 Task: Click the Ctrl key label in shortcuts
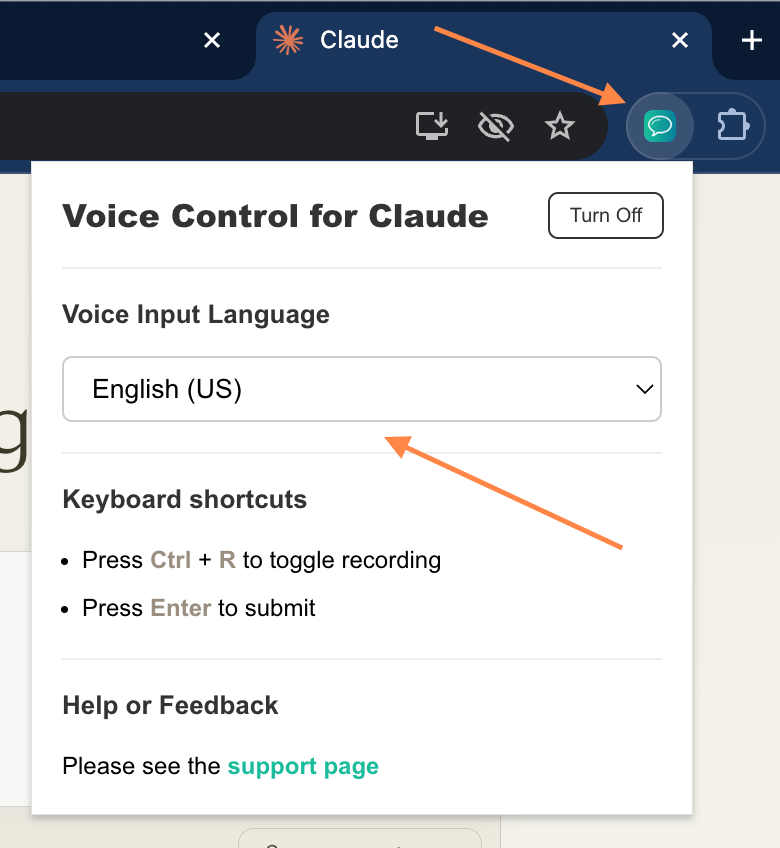click(170, 560)
